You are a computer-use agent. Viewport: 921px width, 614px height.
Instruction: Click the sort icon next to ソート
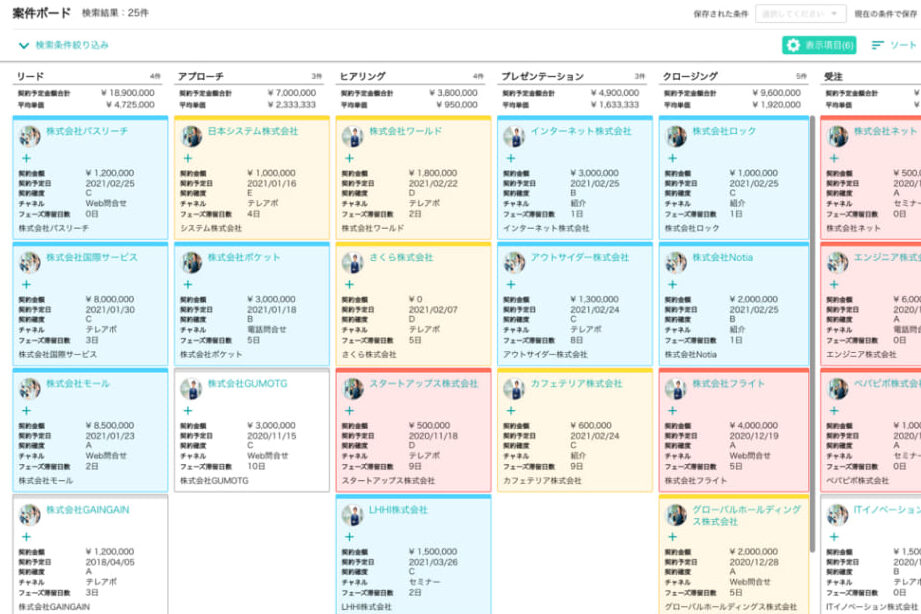coord(878,45)
